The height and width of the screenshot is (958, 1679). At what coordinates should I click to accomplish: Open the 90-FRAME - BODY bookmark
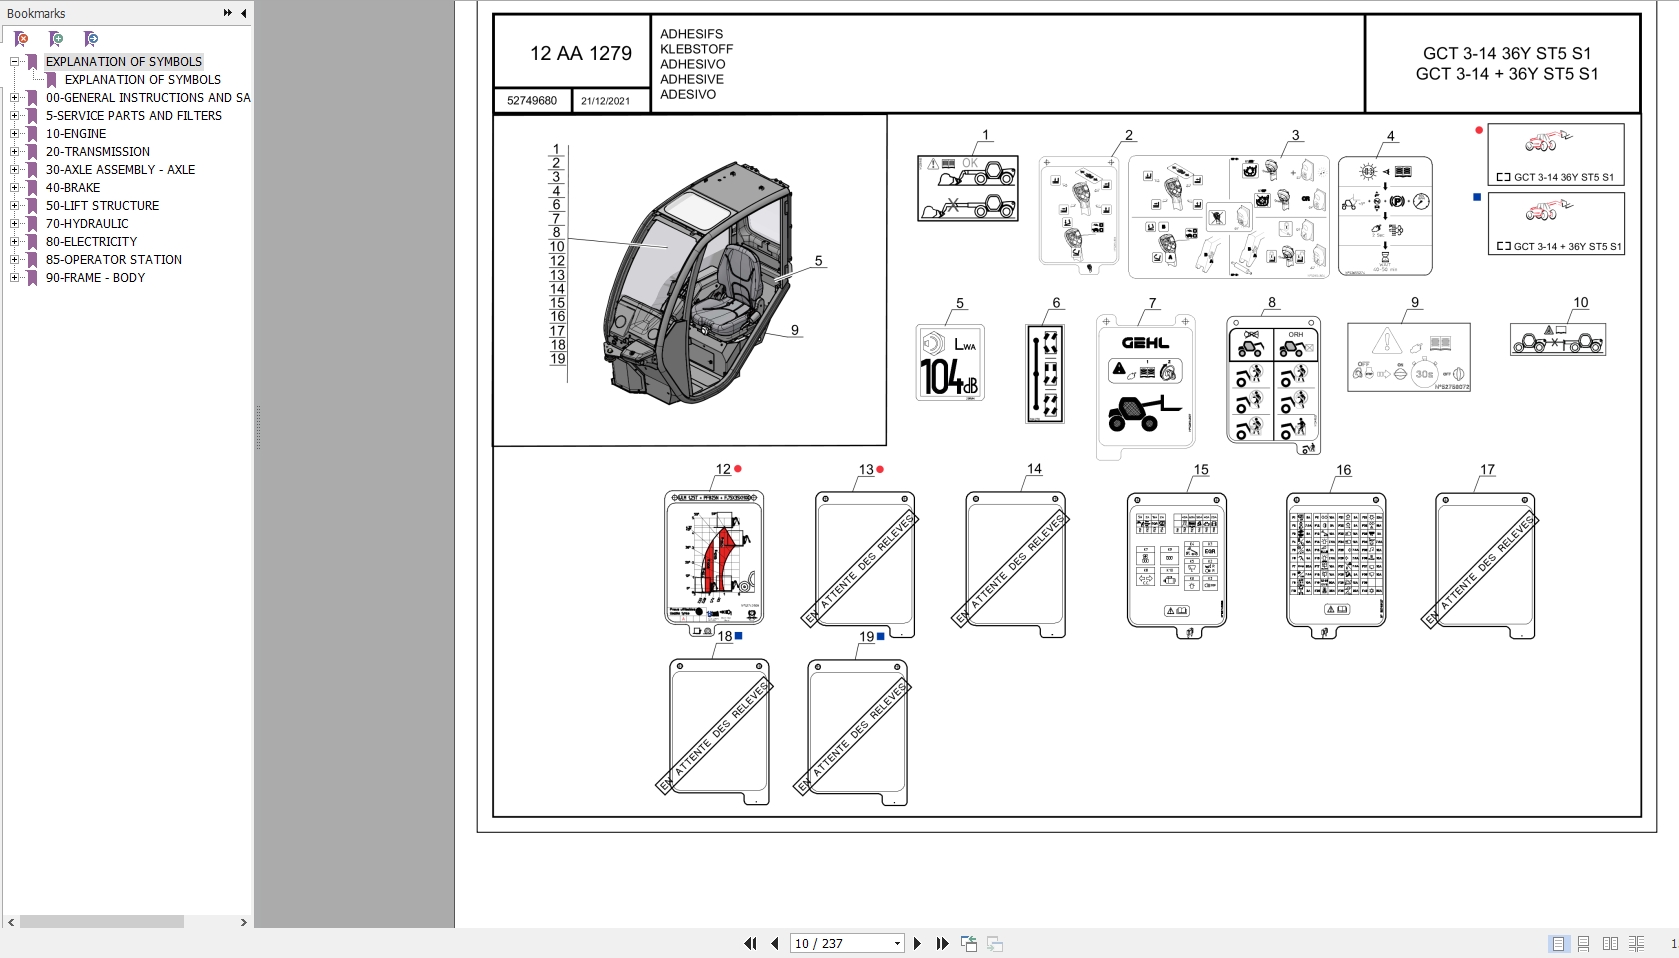point(95,277)
